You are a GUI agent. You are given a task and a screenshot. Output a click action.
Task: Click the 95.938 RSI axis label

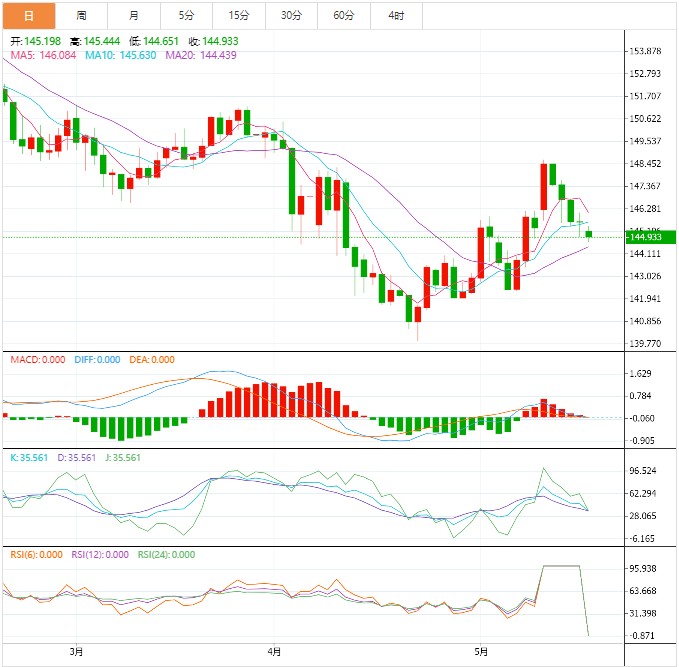pyautogui.click(x=643, y=569)
